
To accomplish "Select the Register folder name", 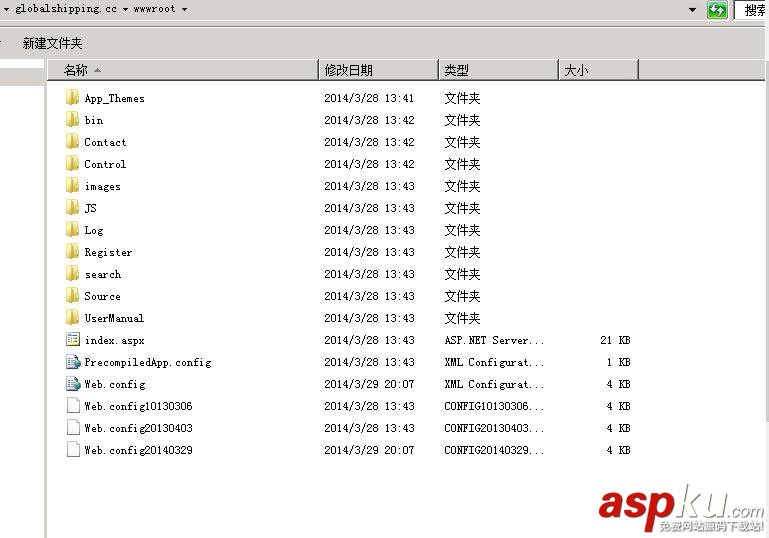I will click(108, 253).
